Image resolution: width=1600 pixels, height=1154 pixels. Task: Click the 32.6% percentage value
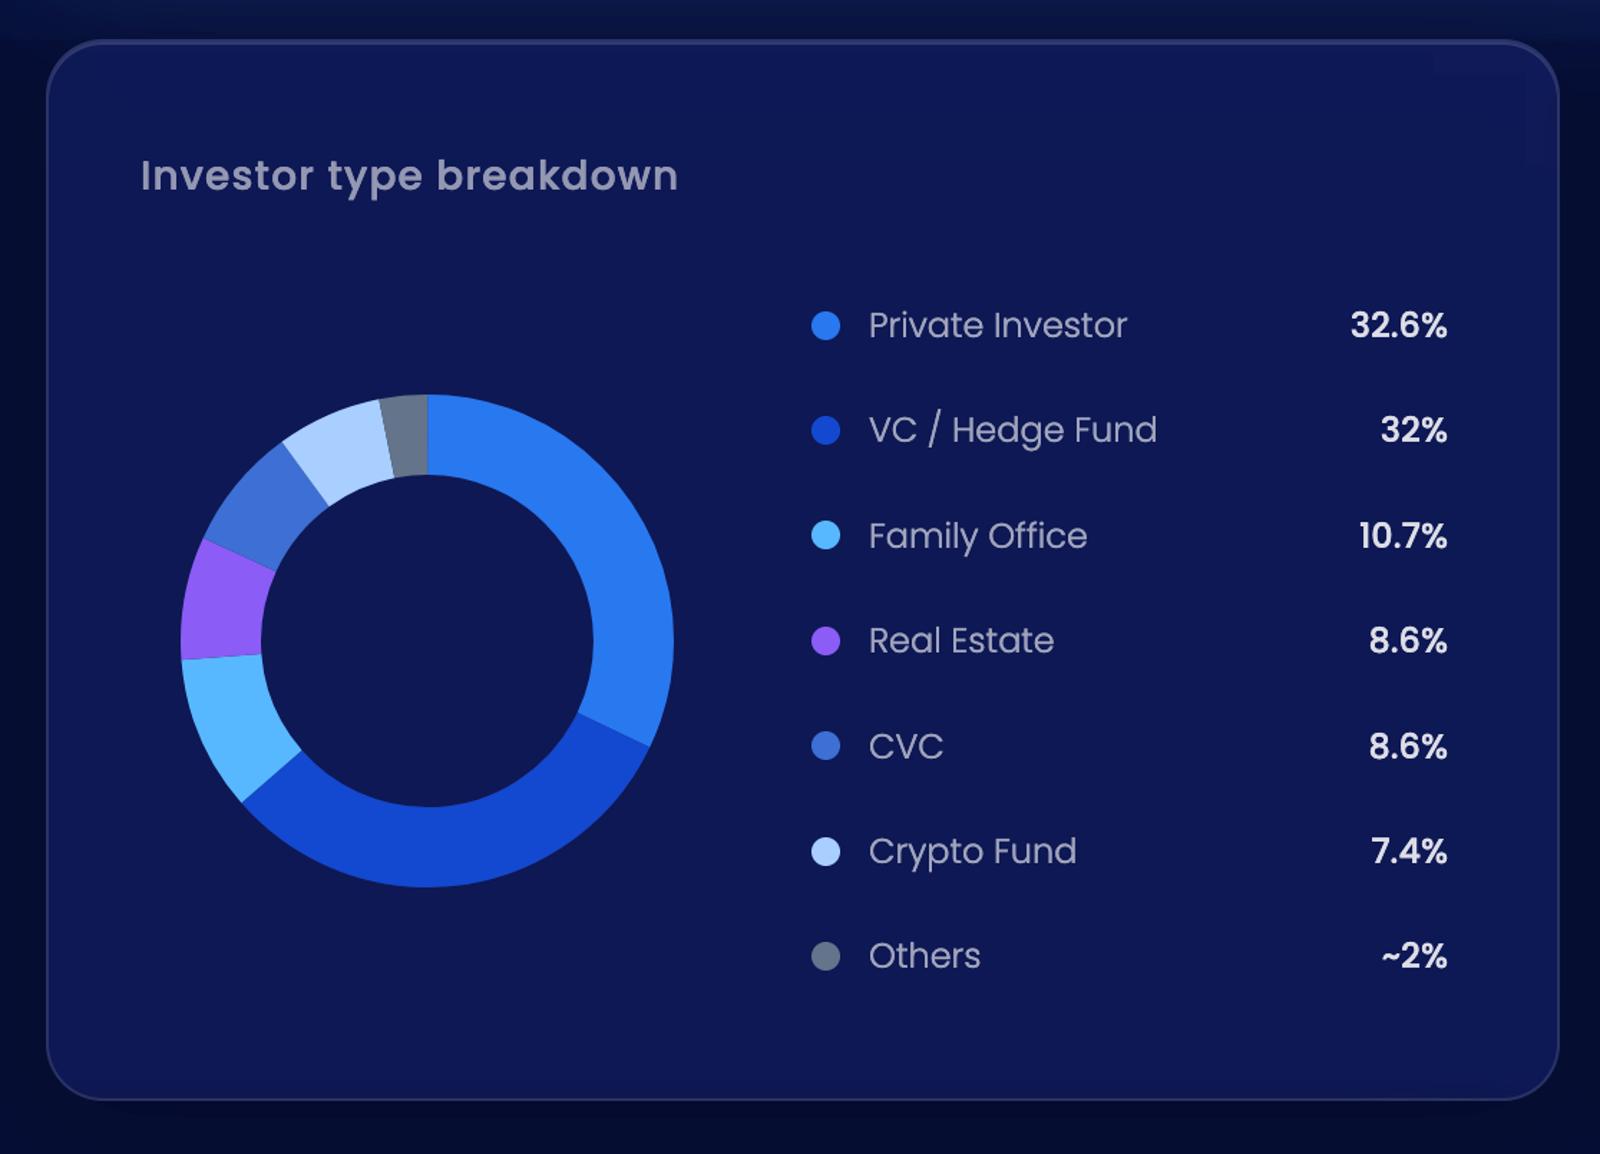(1397, 326)
